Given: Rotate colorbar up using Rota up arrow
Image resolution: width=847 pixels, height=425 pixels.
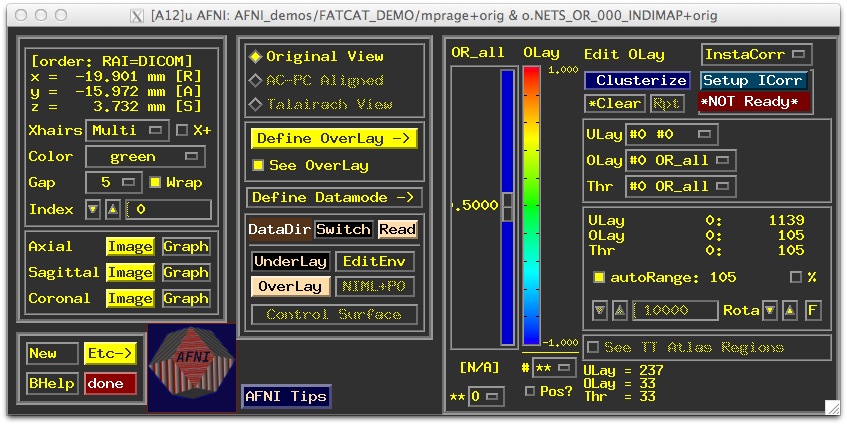Looking at the screenshot, I should (790, 311).
